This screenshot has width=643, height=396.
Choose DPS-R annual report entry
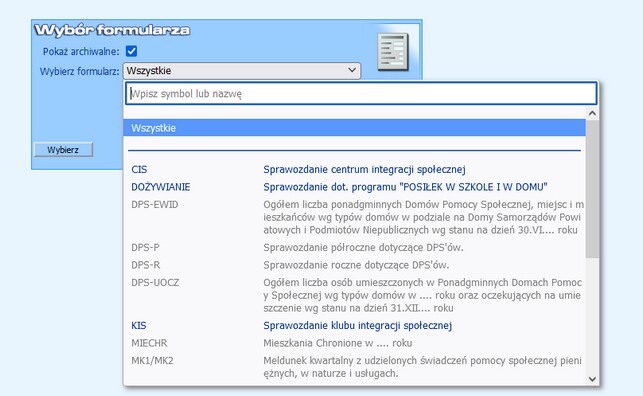pyautogui.click(x=354, y=265)
